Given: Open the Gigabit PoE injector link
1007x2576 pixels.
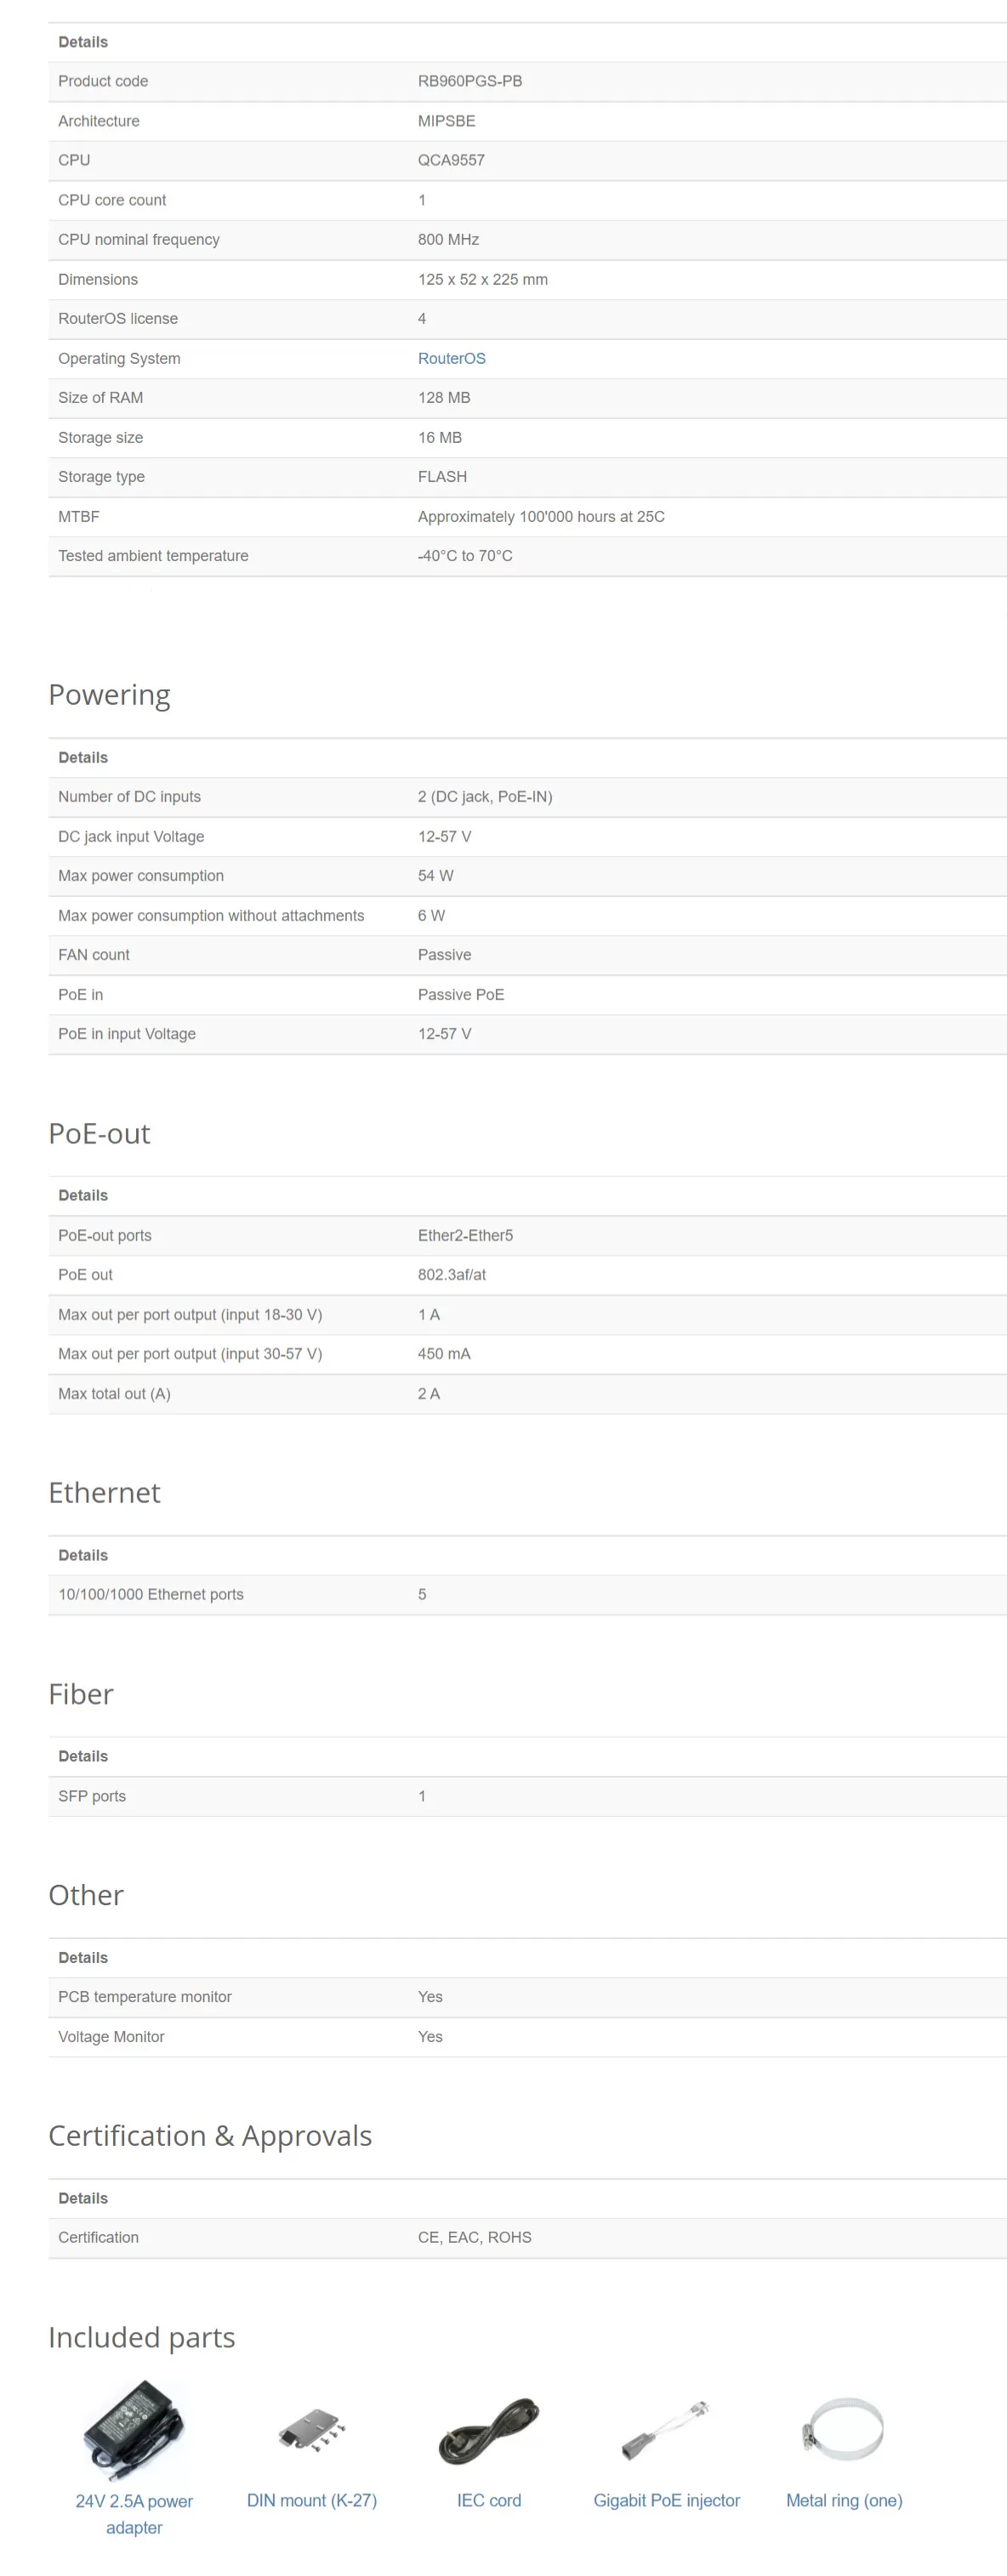Looking at the screenshot, I should coord(666,2500).
